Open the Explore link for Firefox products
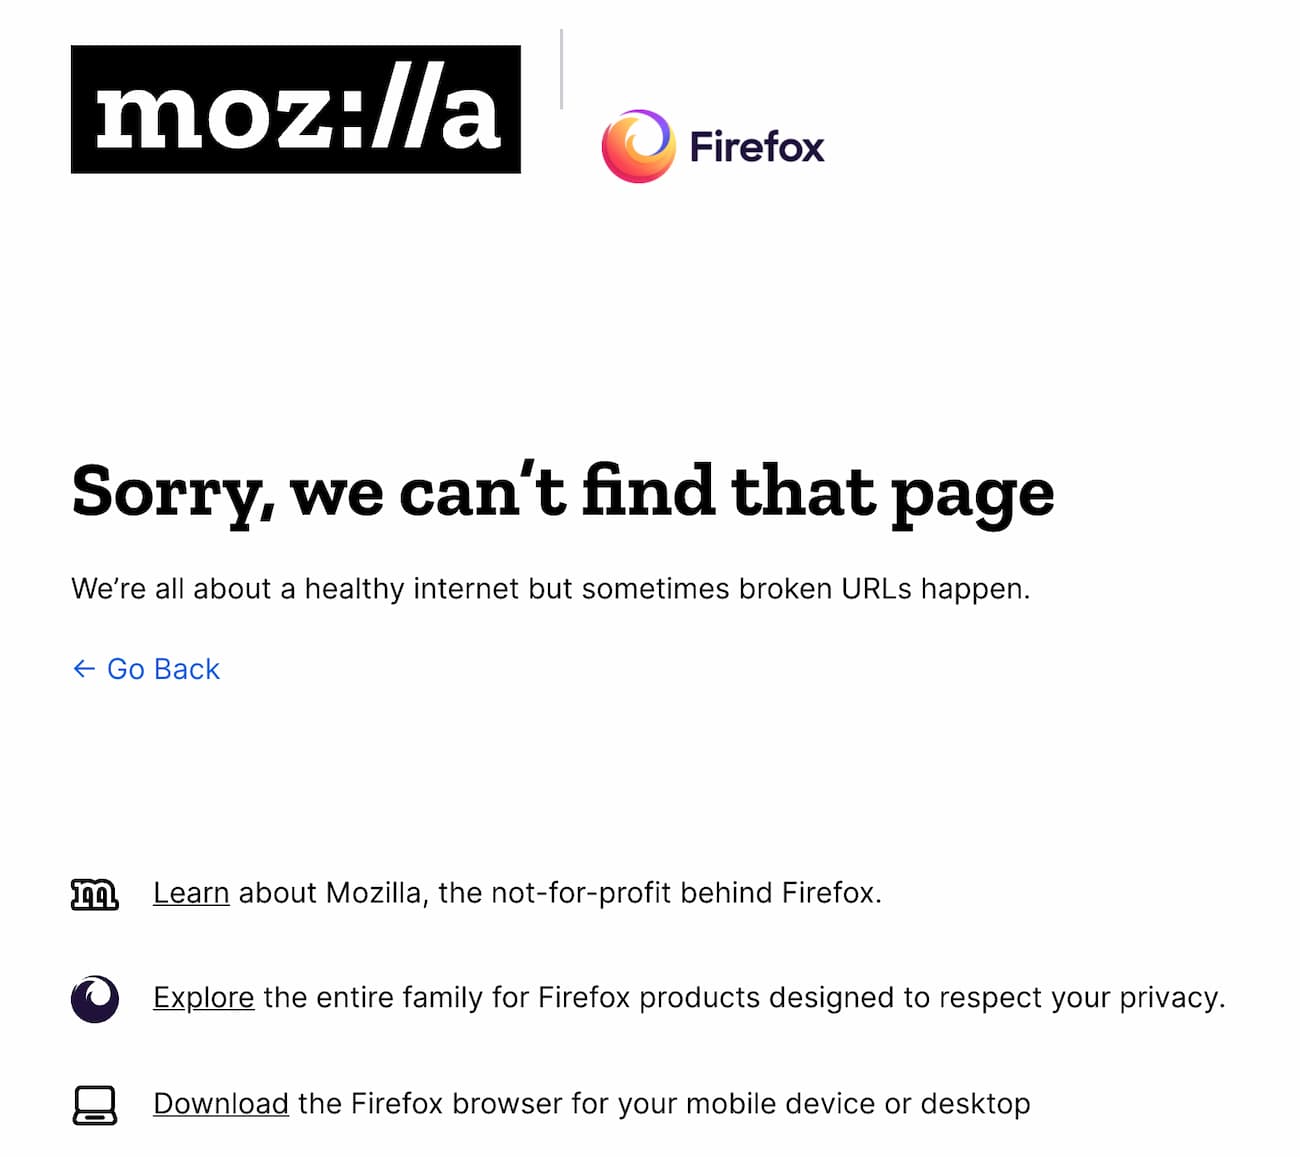 point(203,998)
